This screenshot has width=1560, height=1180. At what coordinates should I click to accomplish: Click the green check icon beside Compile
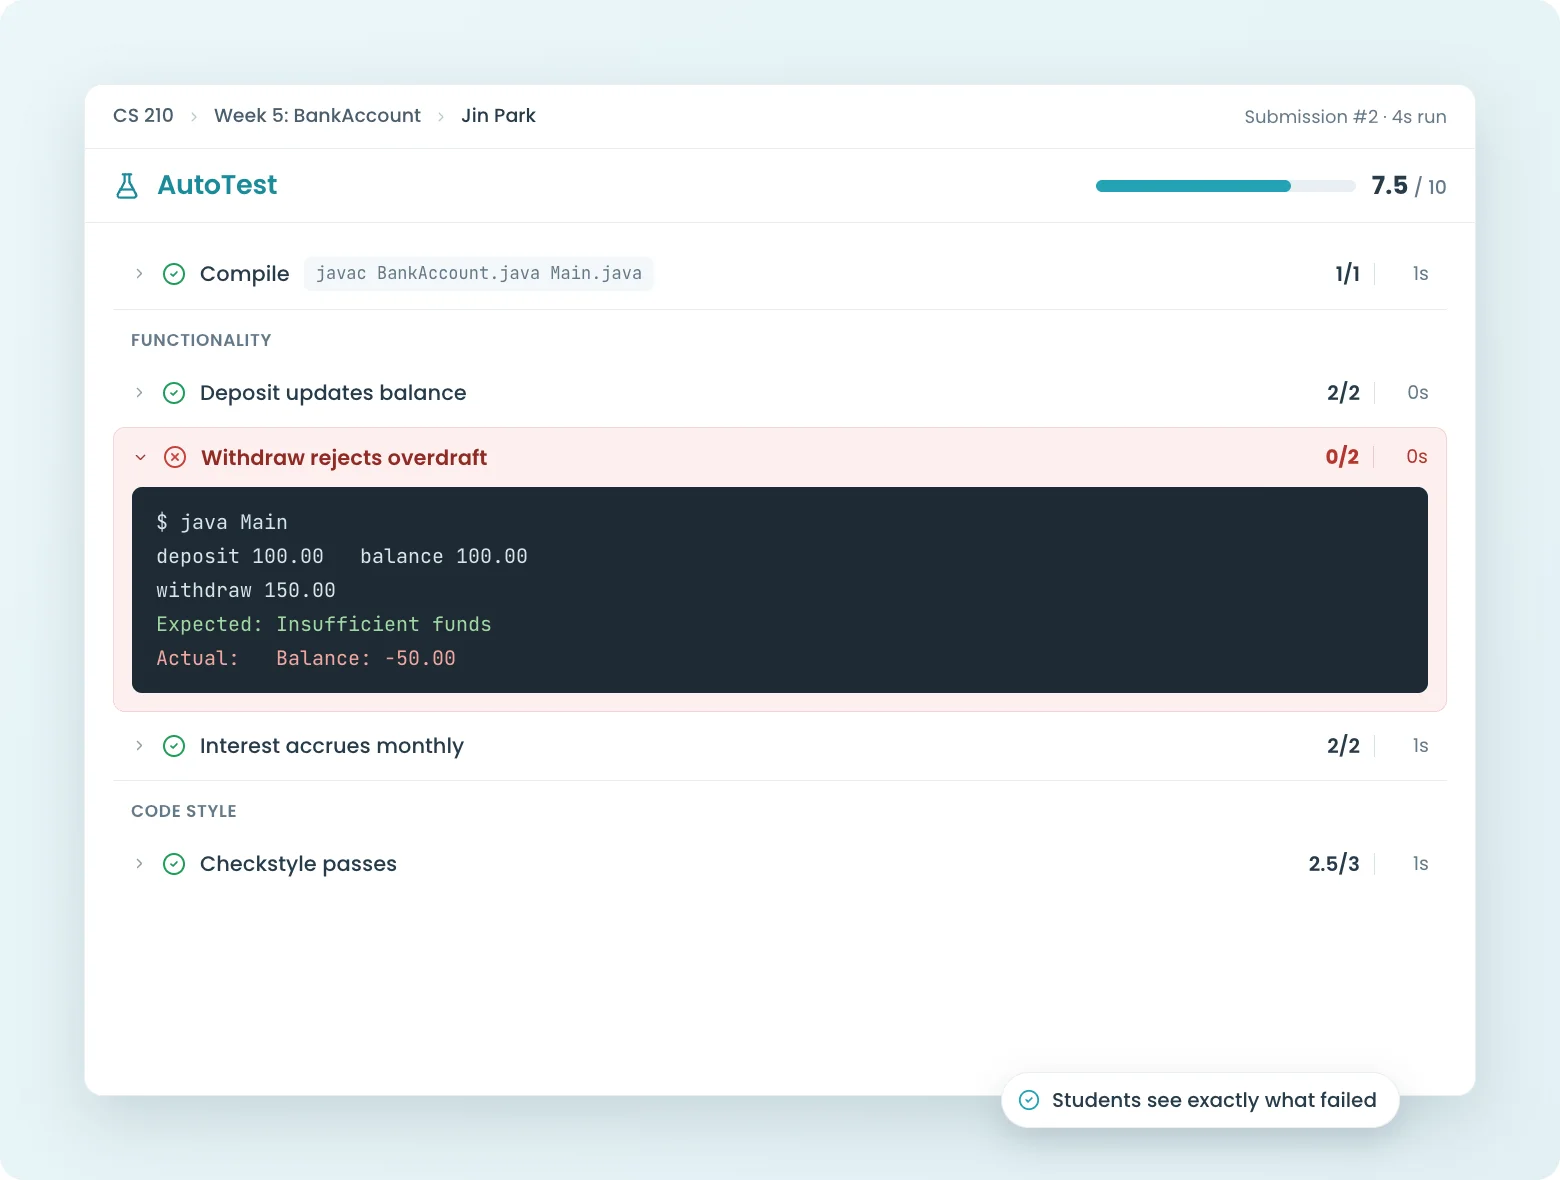[x=174, y=274]
